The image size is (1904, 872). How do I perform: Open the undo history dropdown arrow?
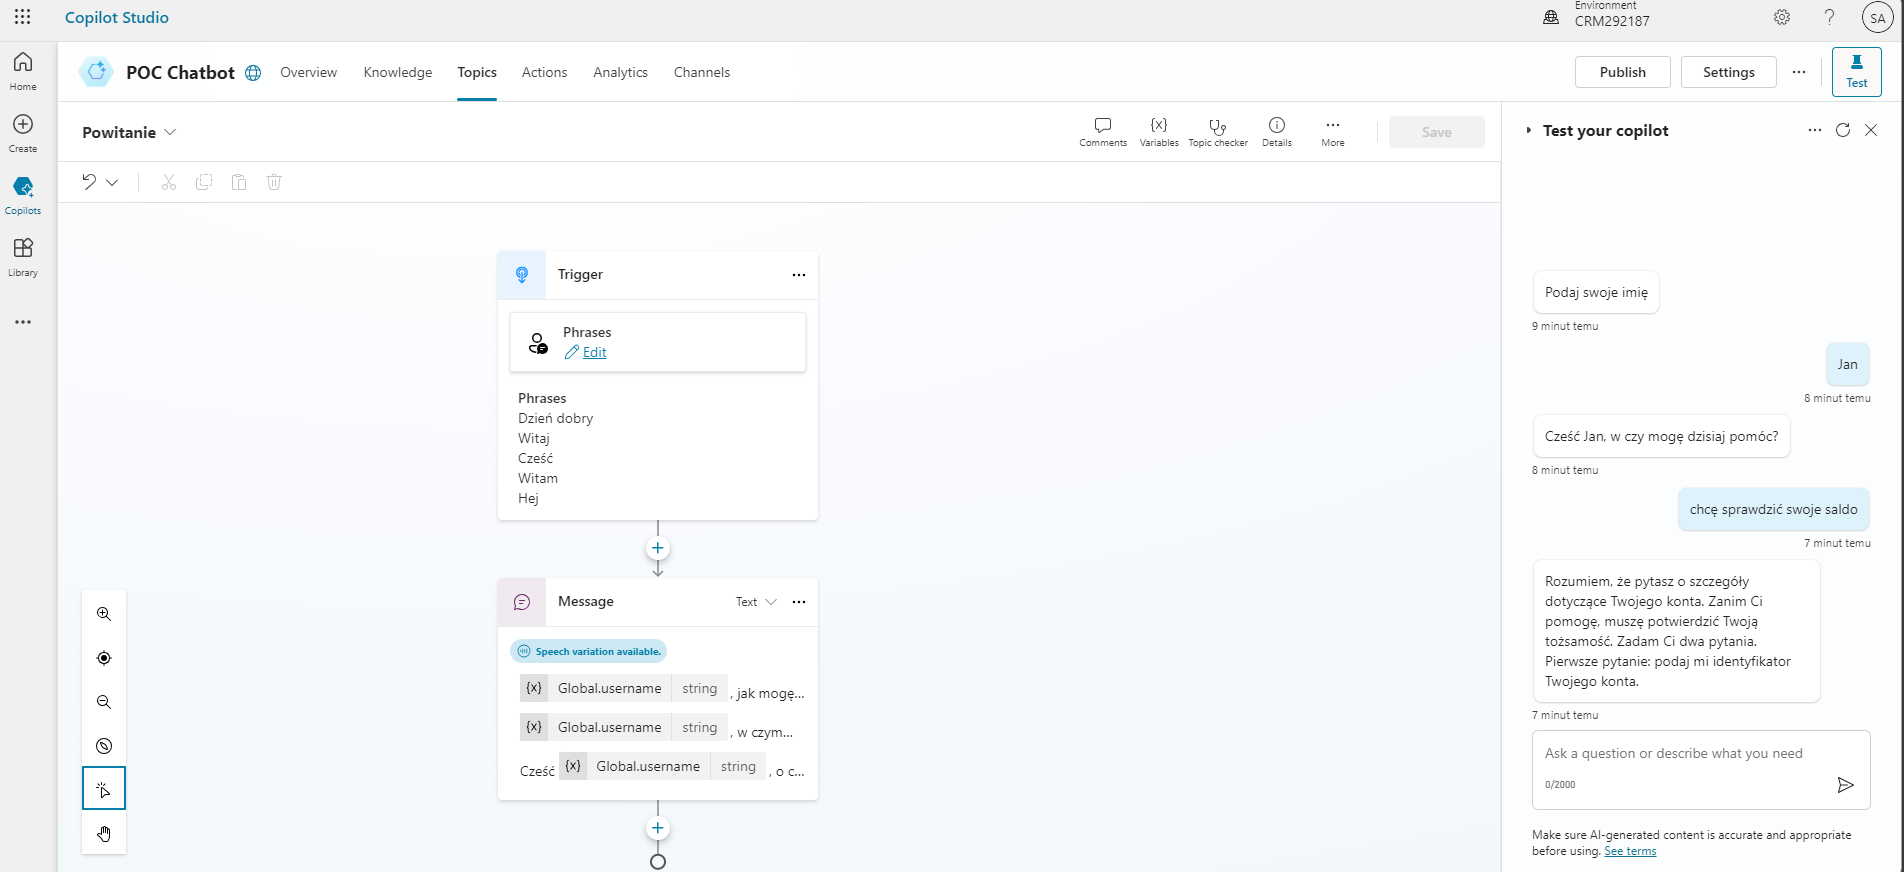coord(112,182)
